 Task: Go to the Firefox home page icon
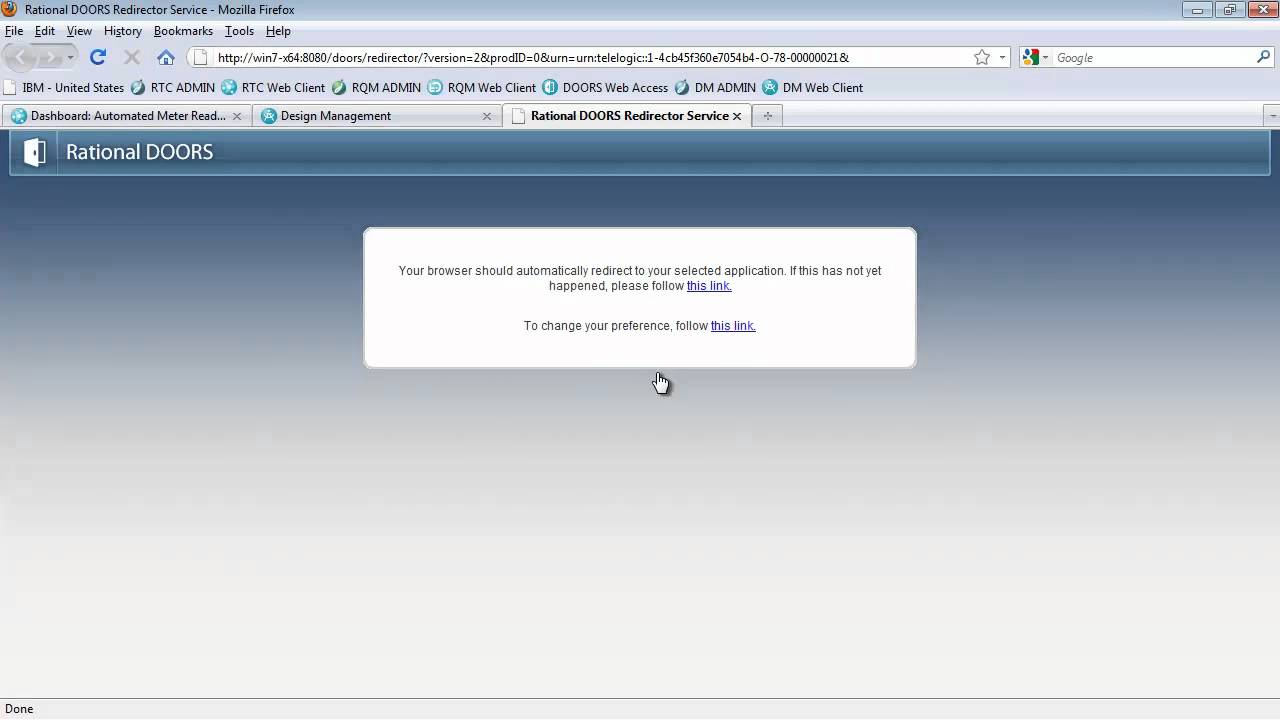click(x=166, y=57)
